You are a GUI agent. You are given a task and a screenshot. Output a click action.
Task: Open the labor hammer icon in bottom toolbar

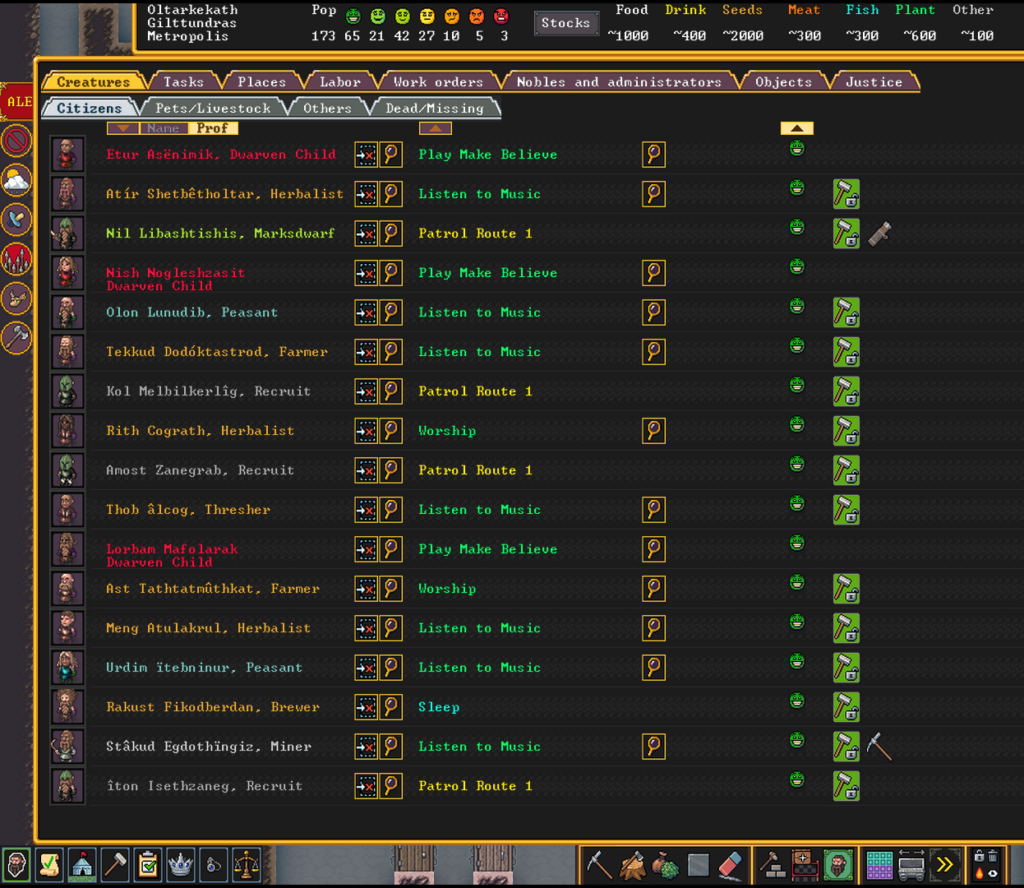point(116,864)
